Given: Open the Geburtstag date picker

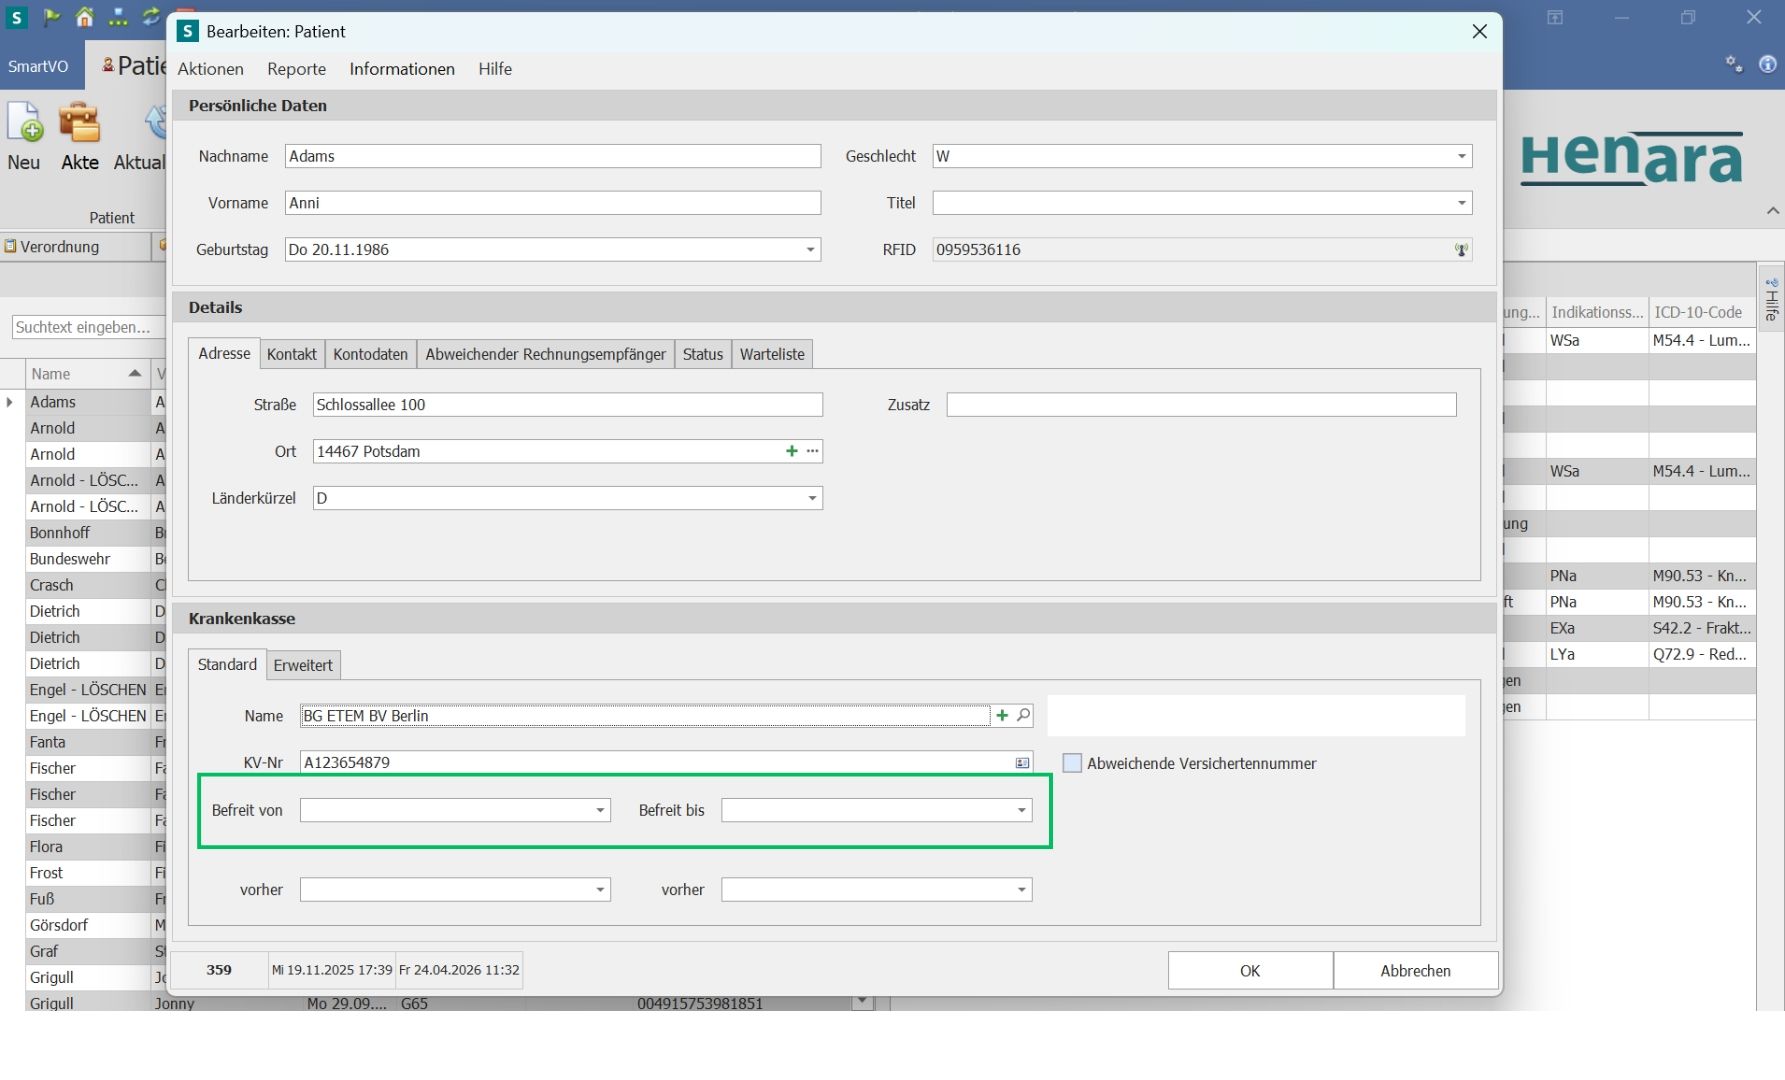Looking at the screenshot, I should point(811,250).
